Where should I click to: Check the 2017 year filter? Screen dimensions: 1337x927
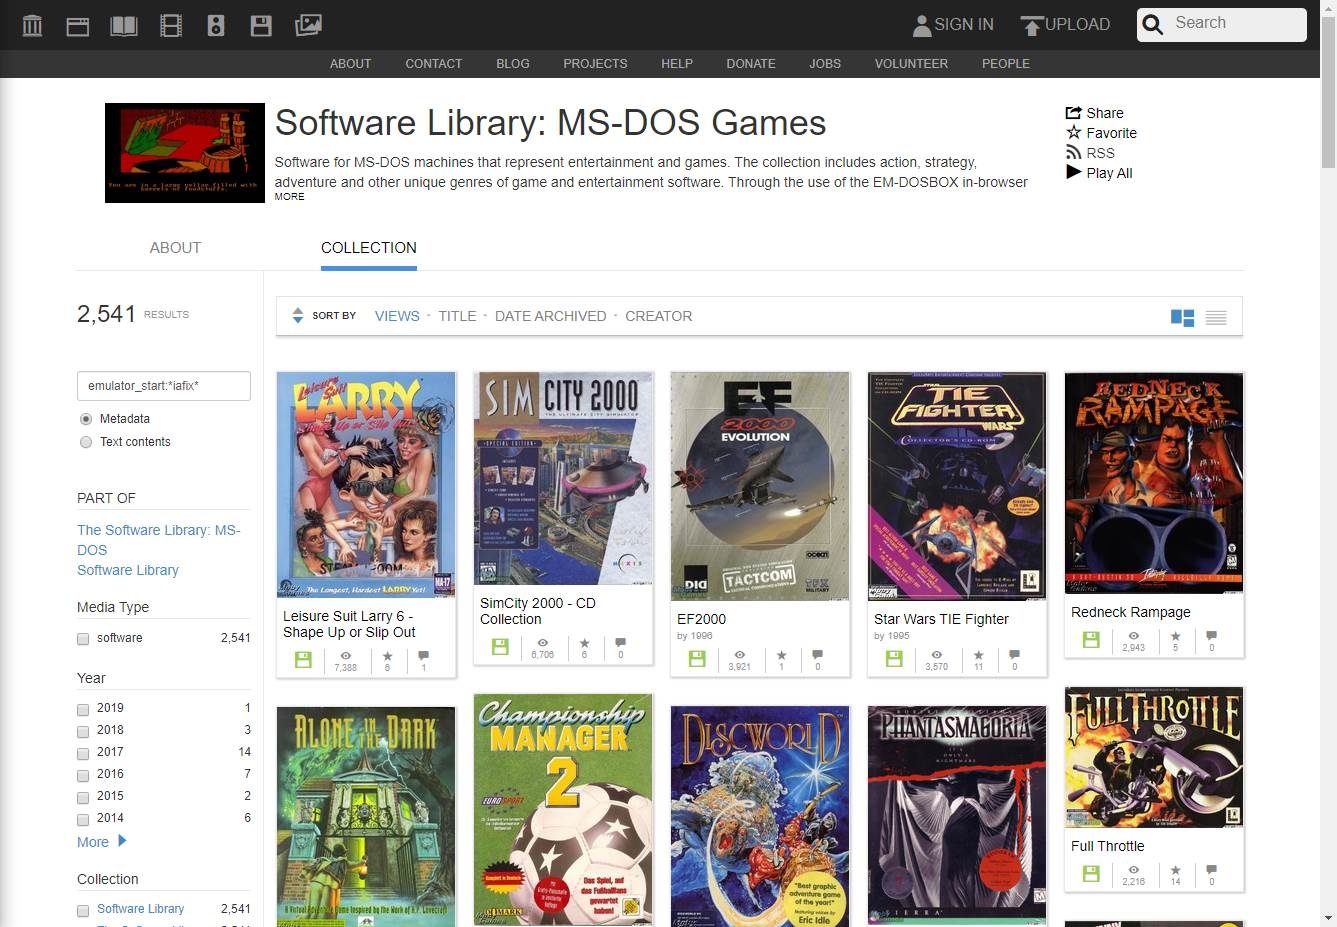(83, 753)
